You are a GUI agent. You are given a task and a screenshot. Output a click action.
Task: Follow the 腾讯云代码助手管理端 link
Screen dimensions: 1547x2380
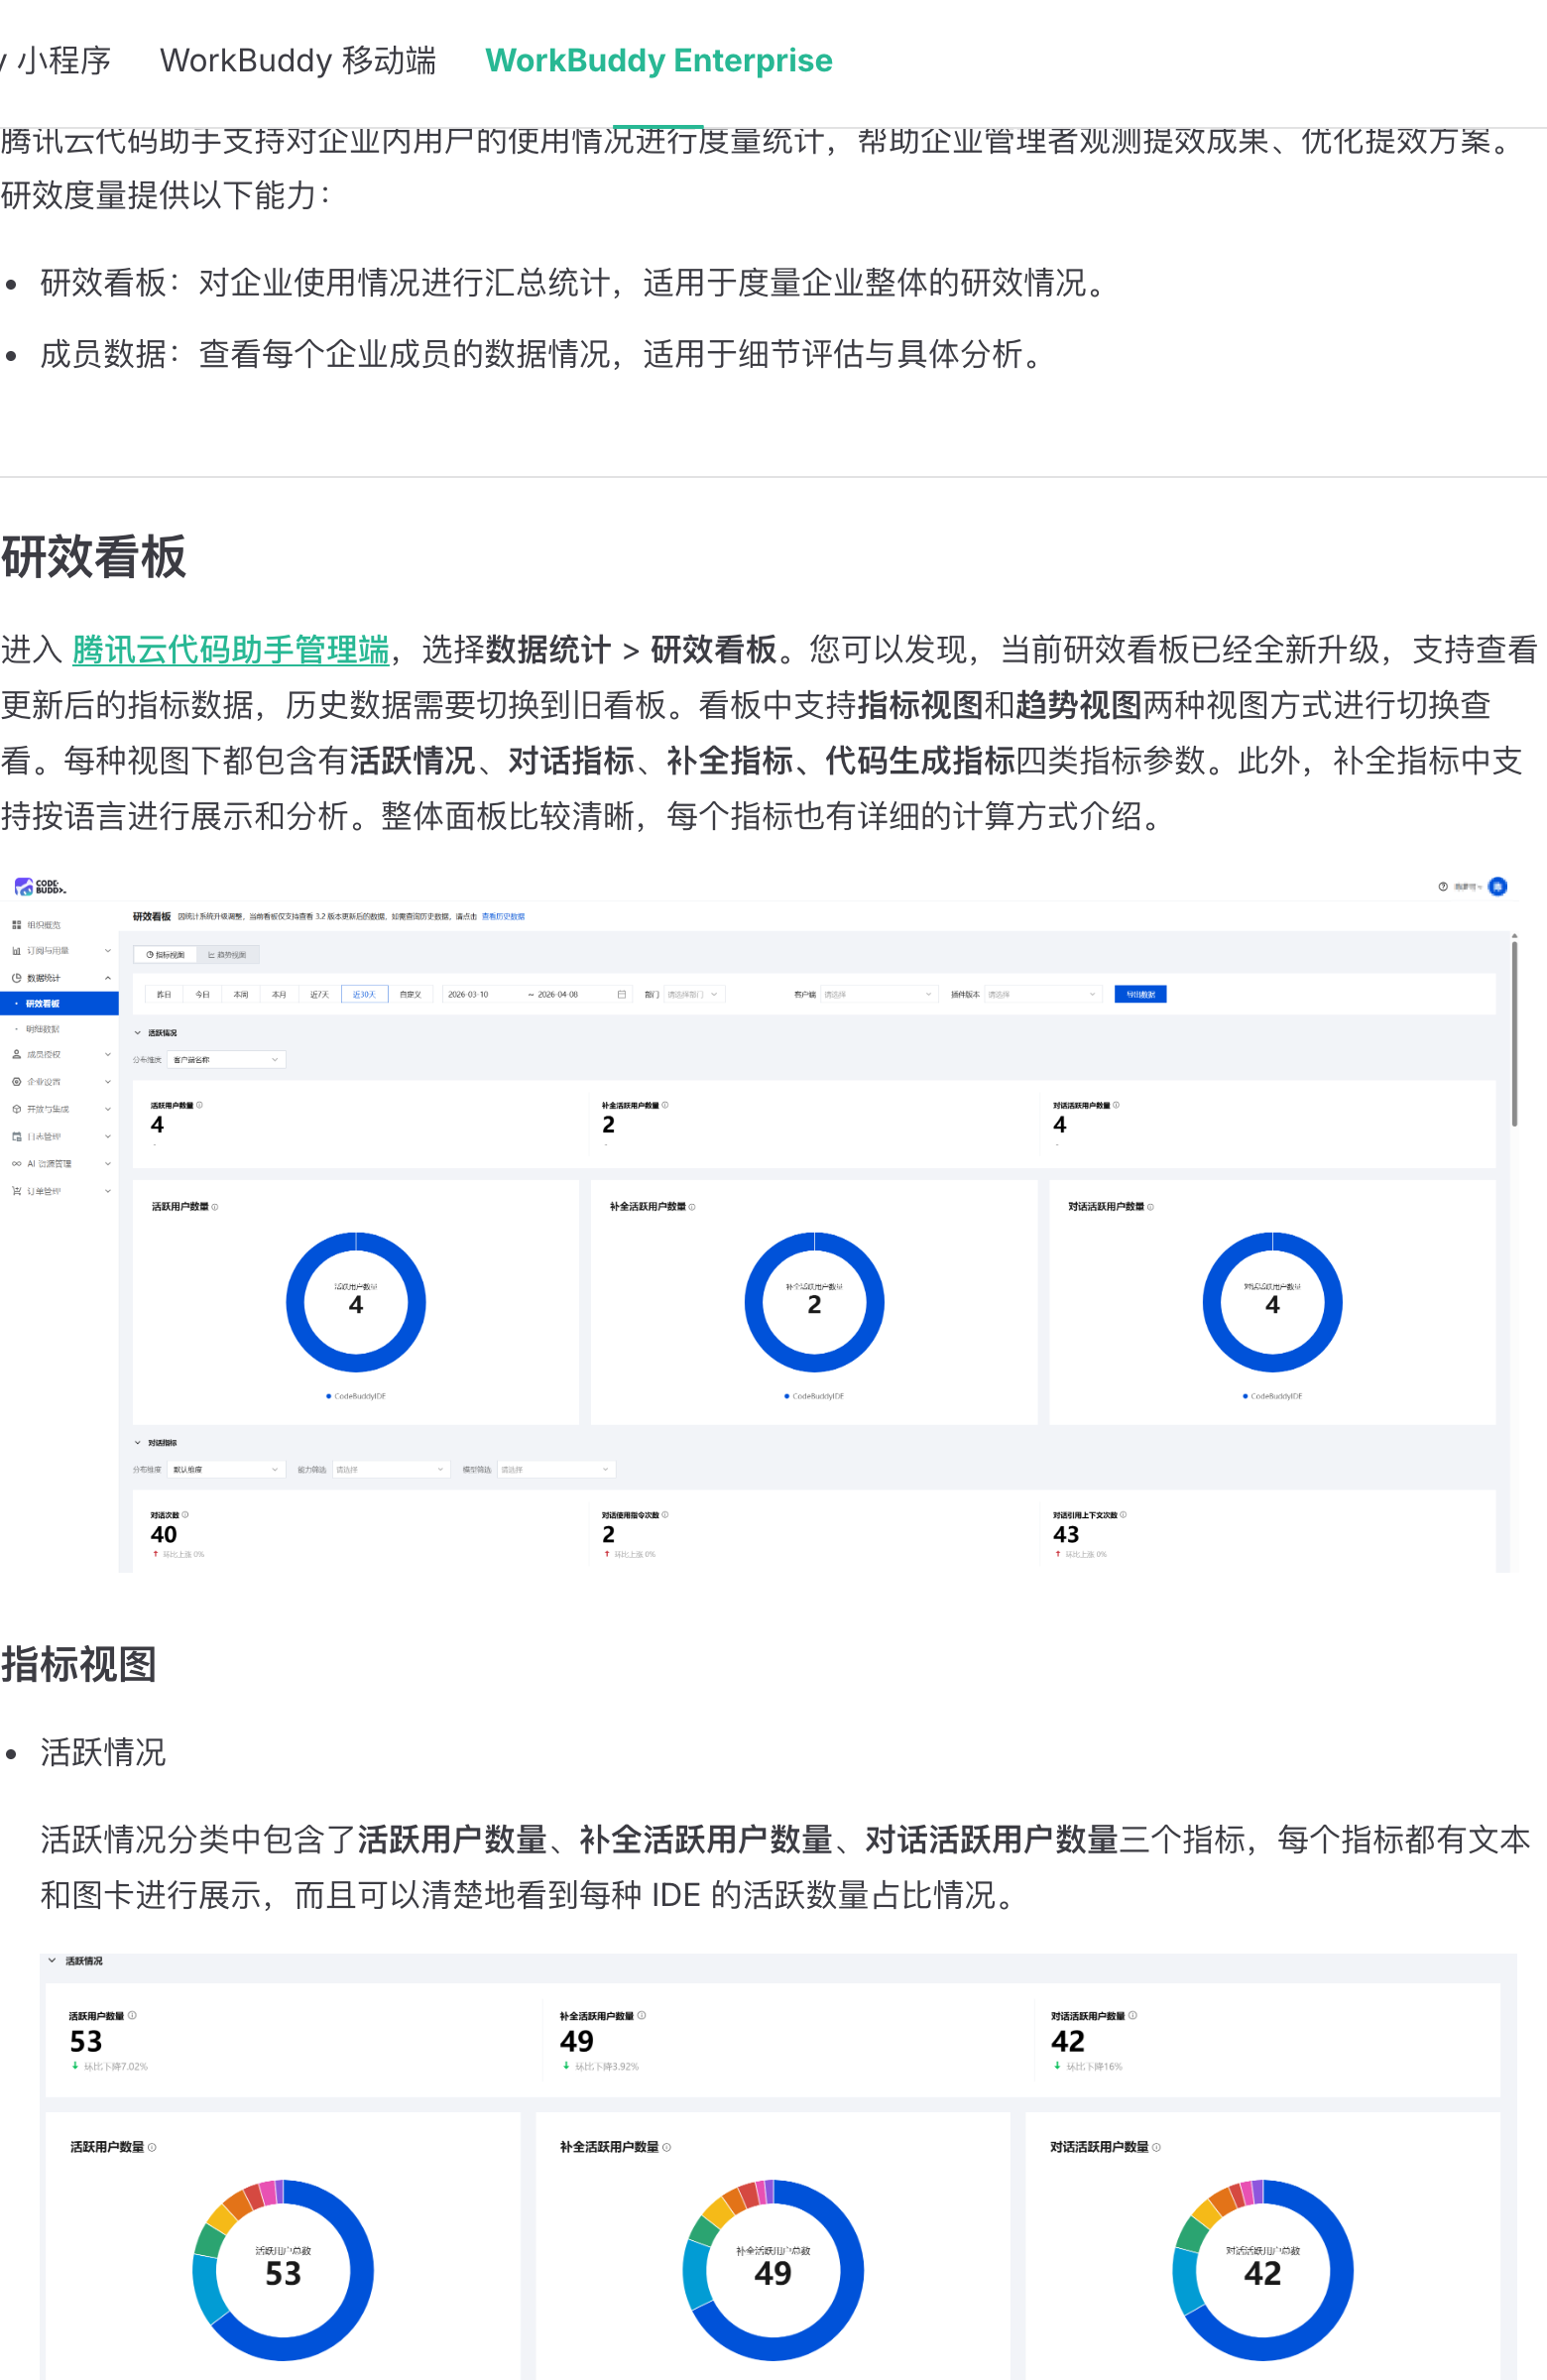(230, 649)
